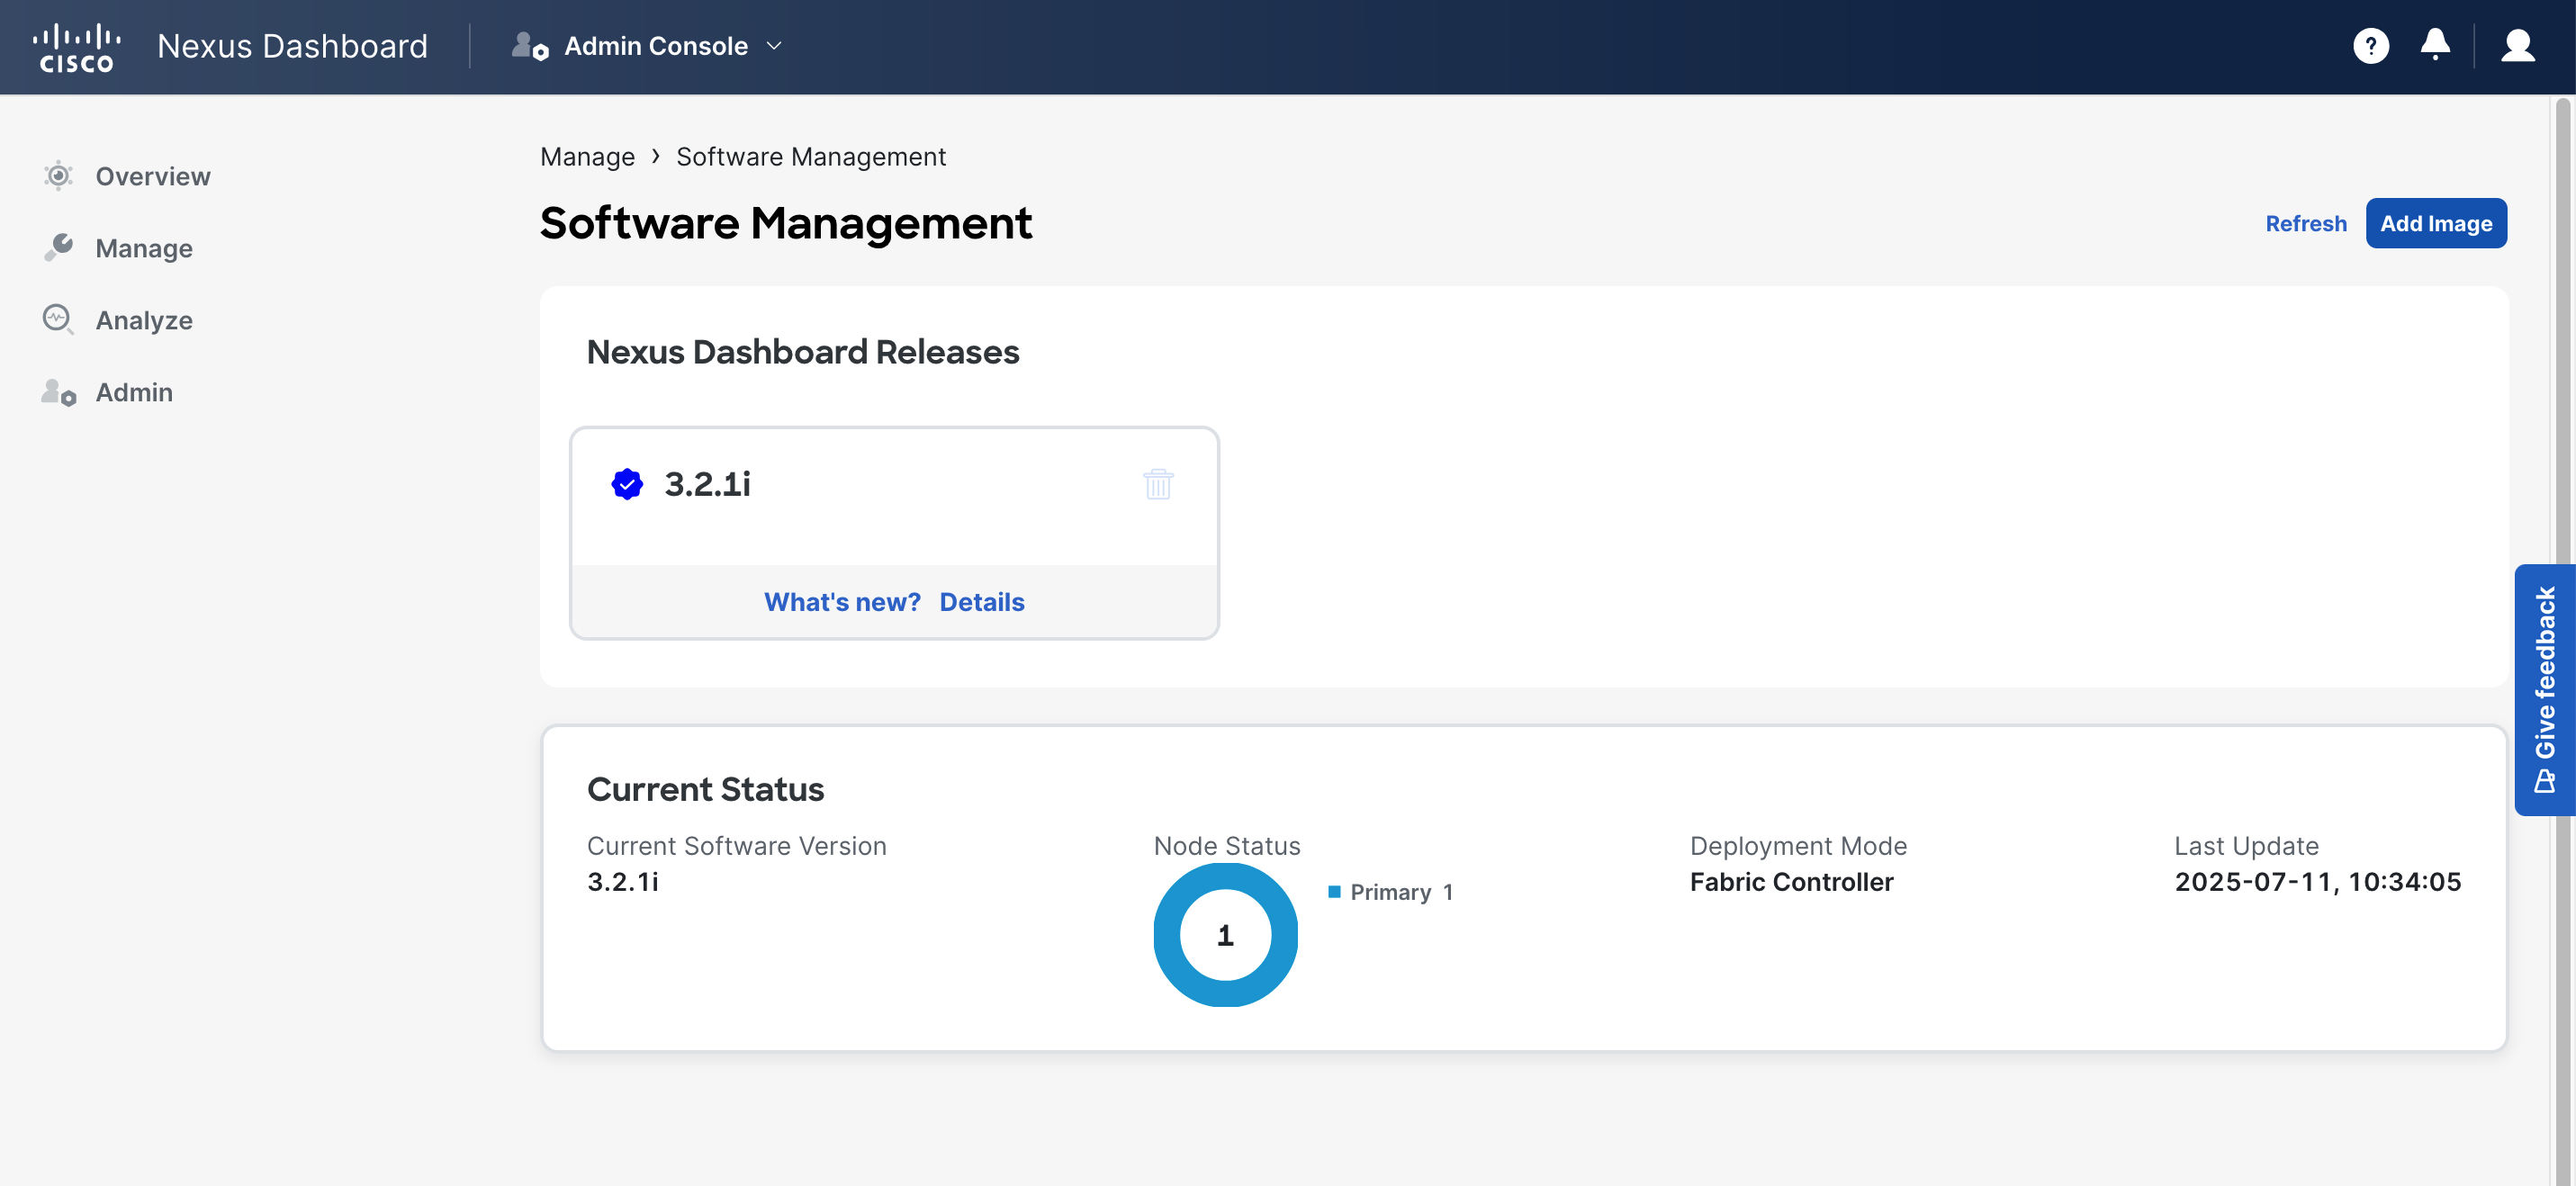
Task: Open the What's new? link
Action: click(x=842, y=602)
